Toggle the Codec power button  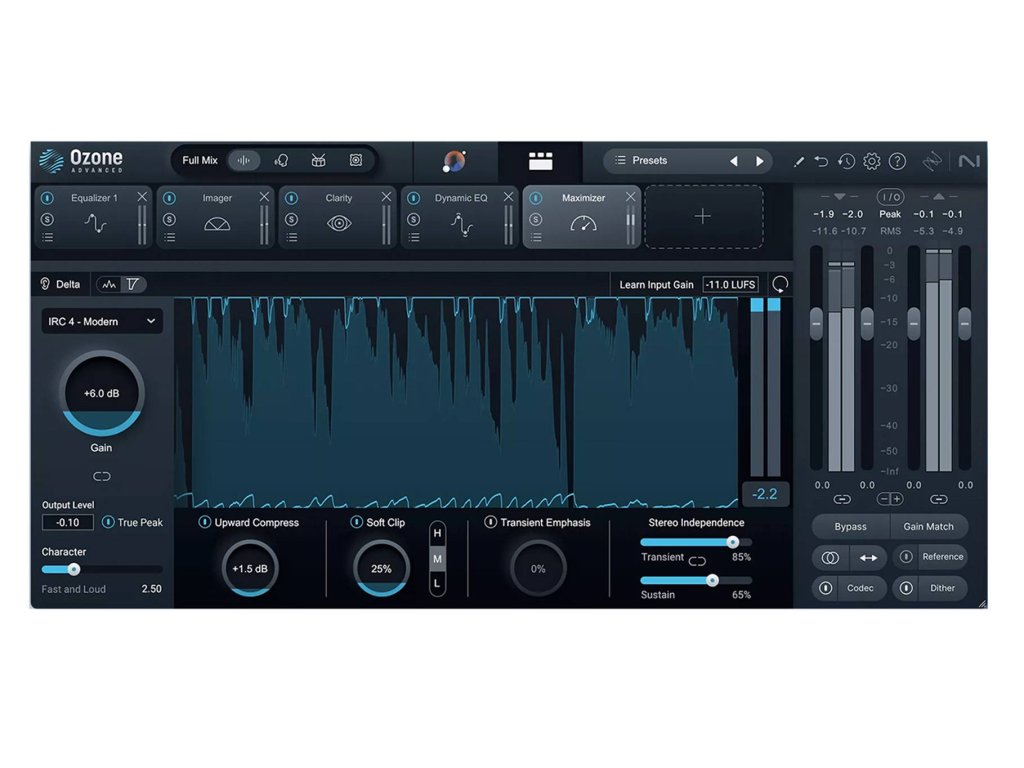pyautogui.click(x=825, y=588)
